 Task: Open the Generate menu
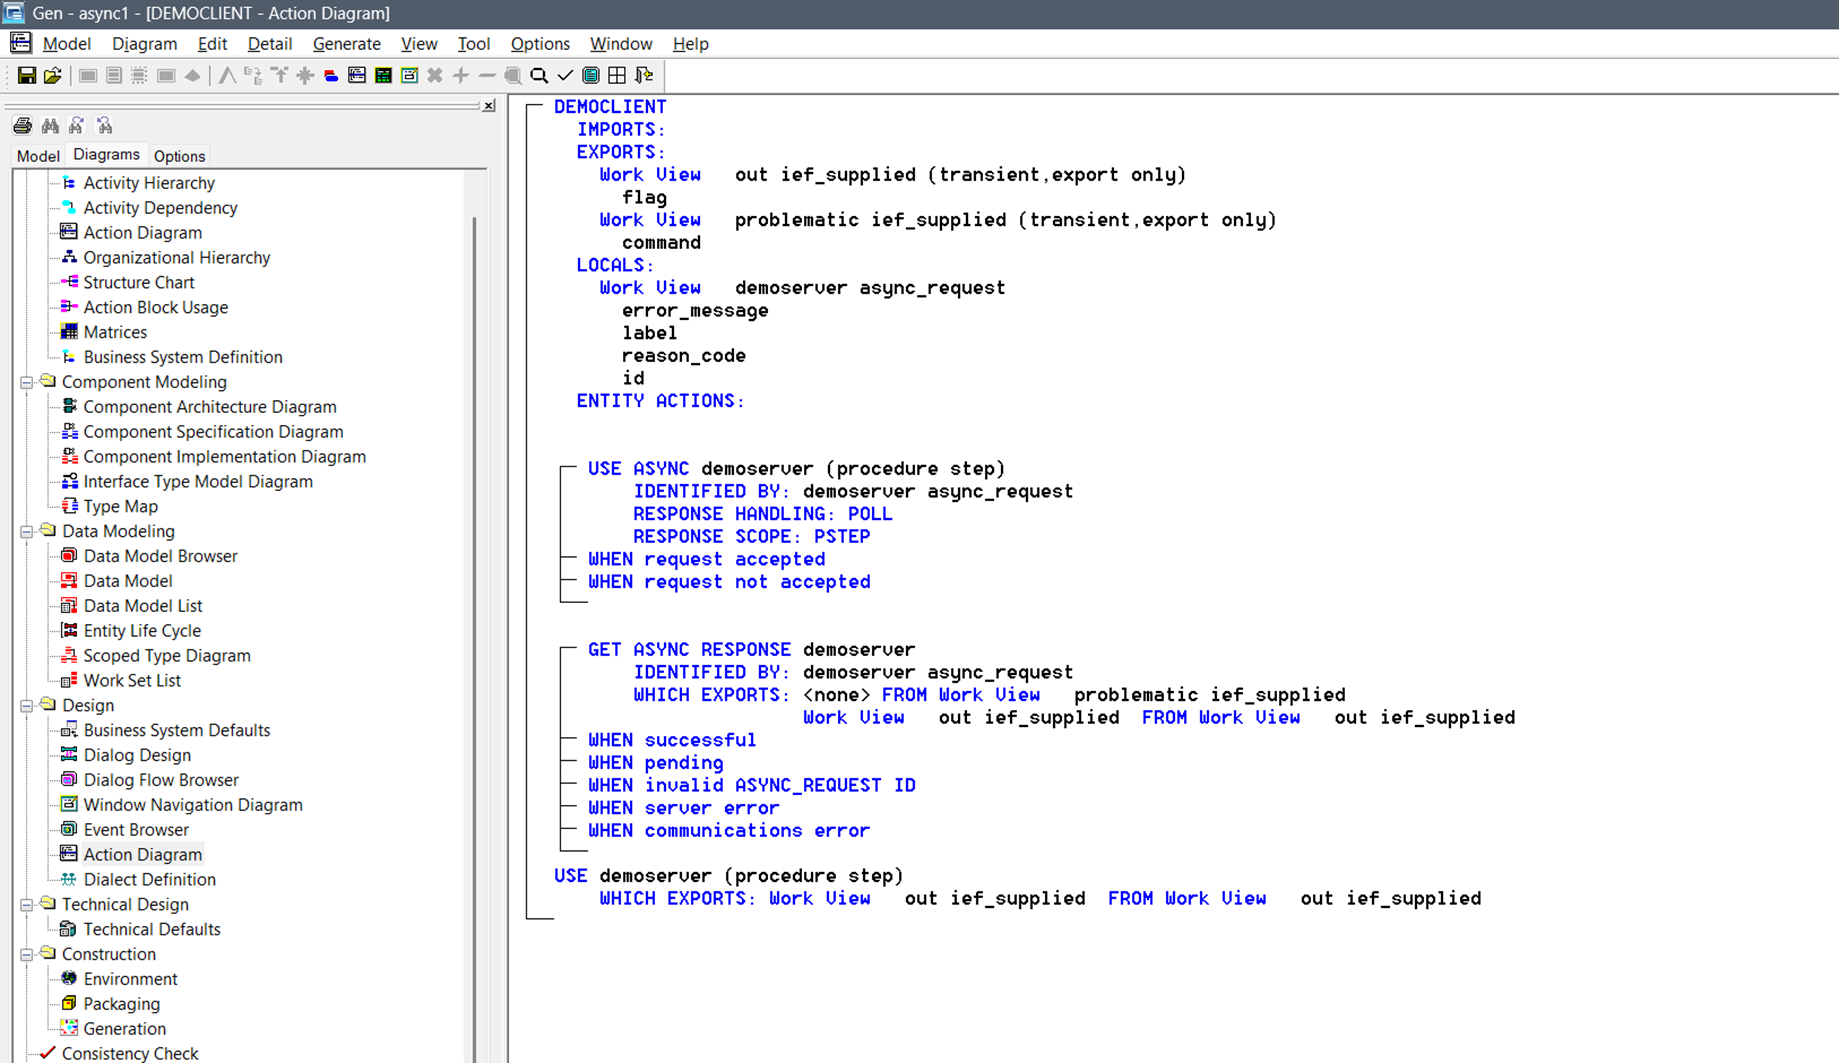click(x=346, y=44)
